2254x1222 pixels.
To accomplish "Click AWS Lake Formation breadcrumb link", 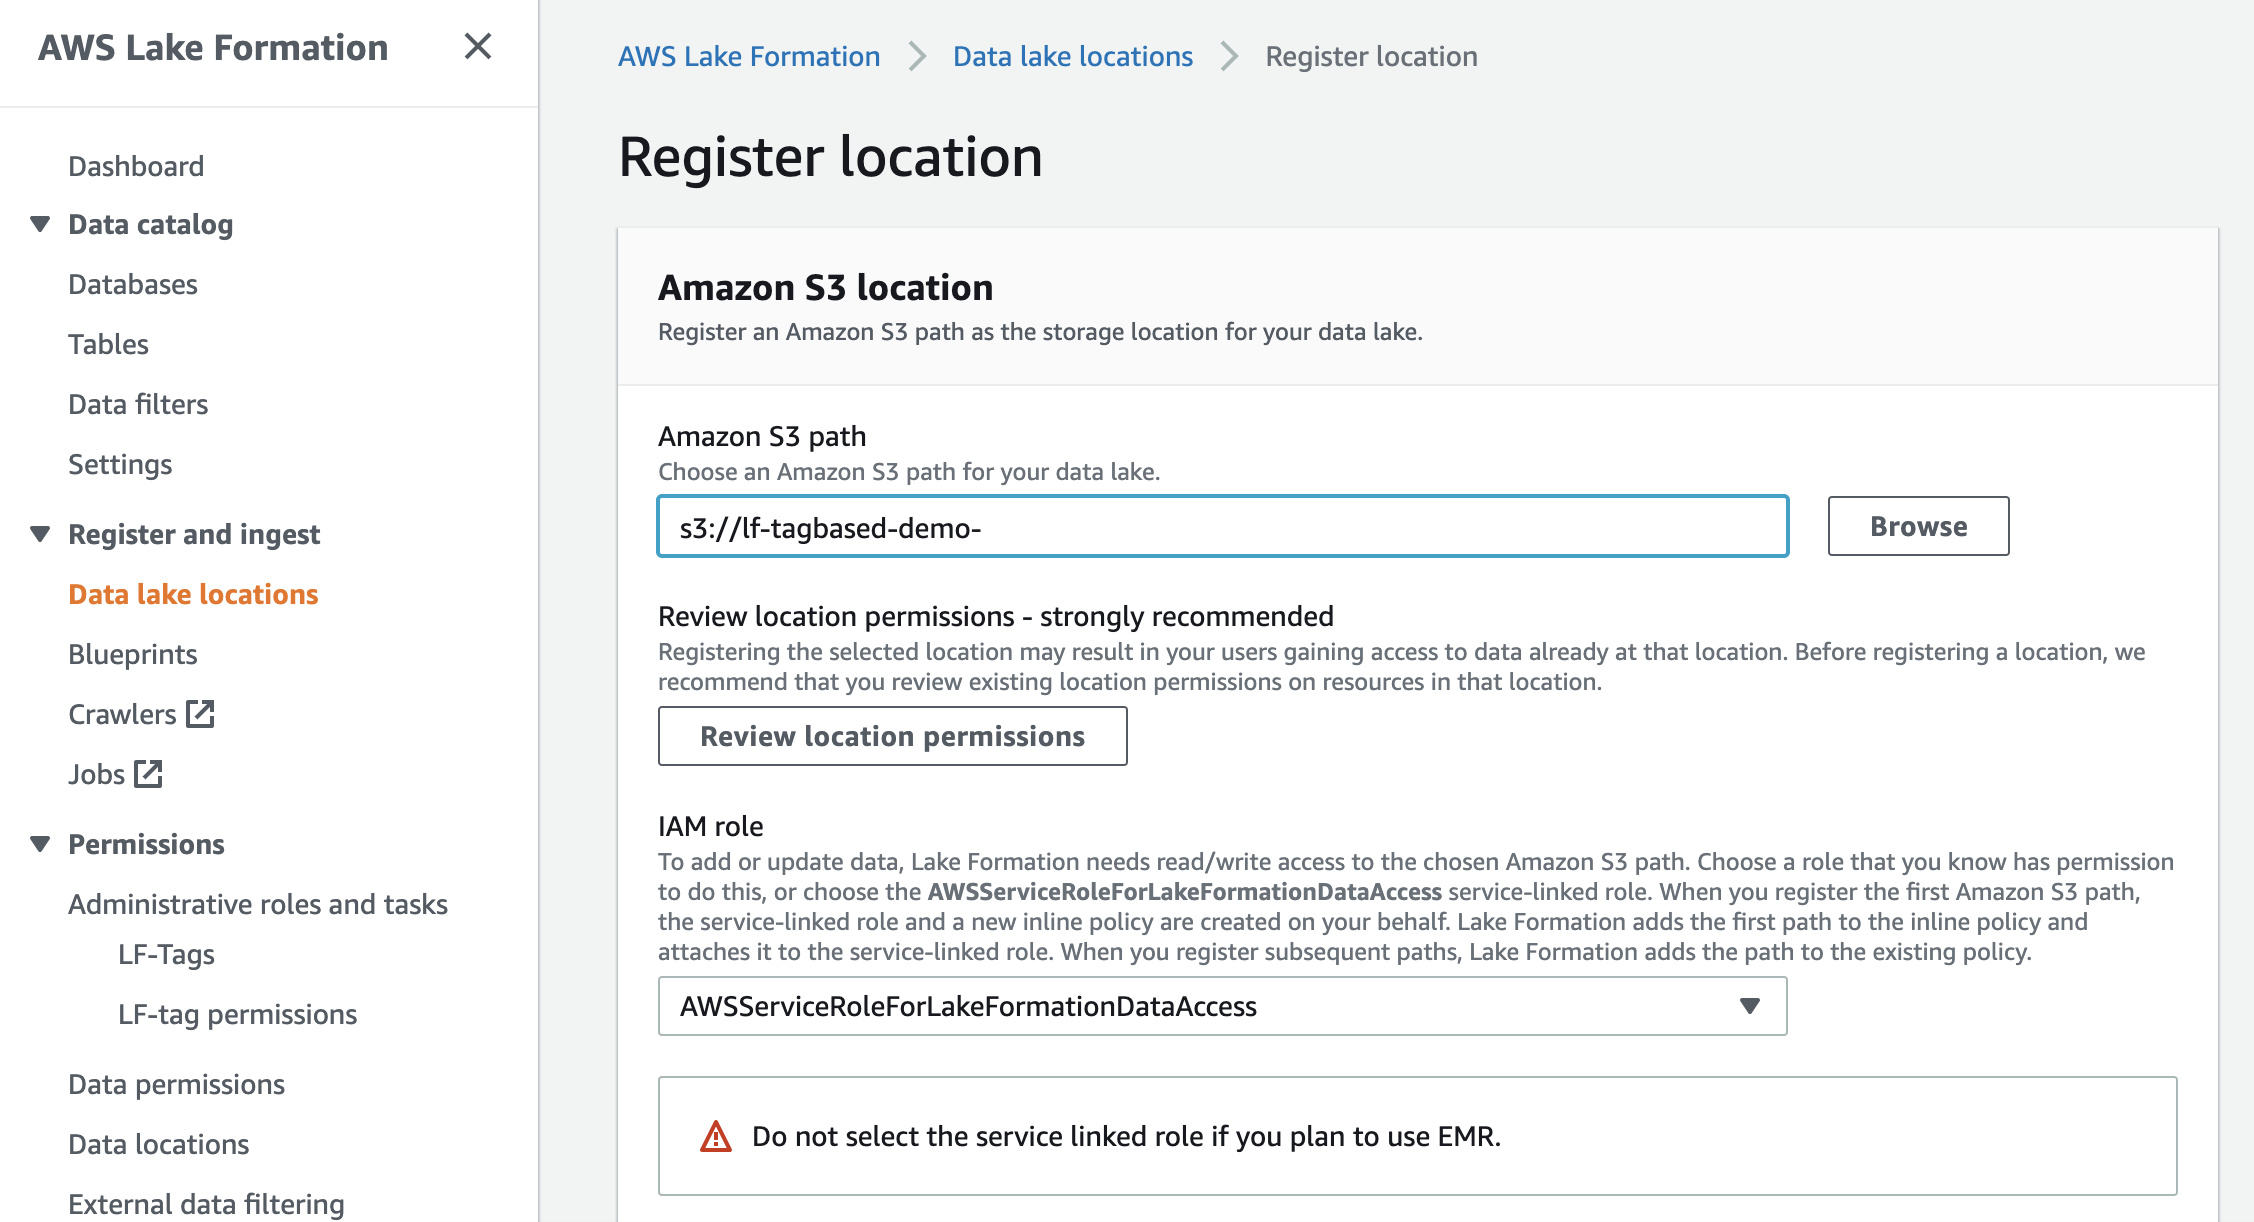I will point(749,57).
